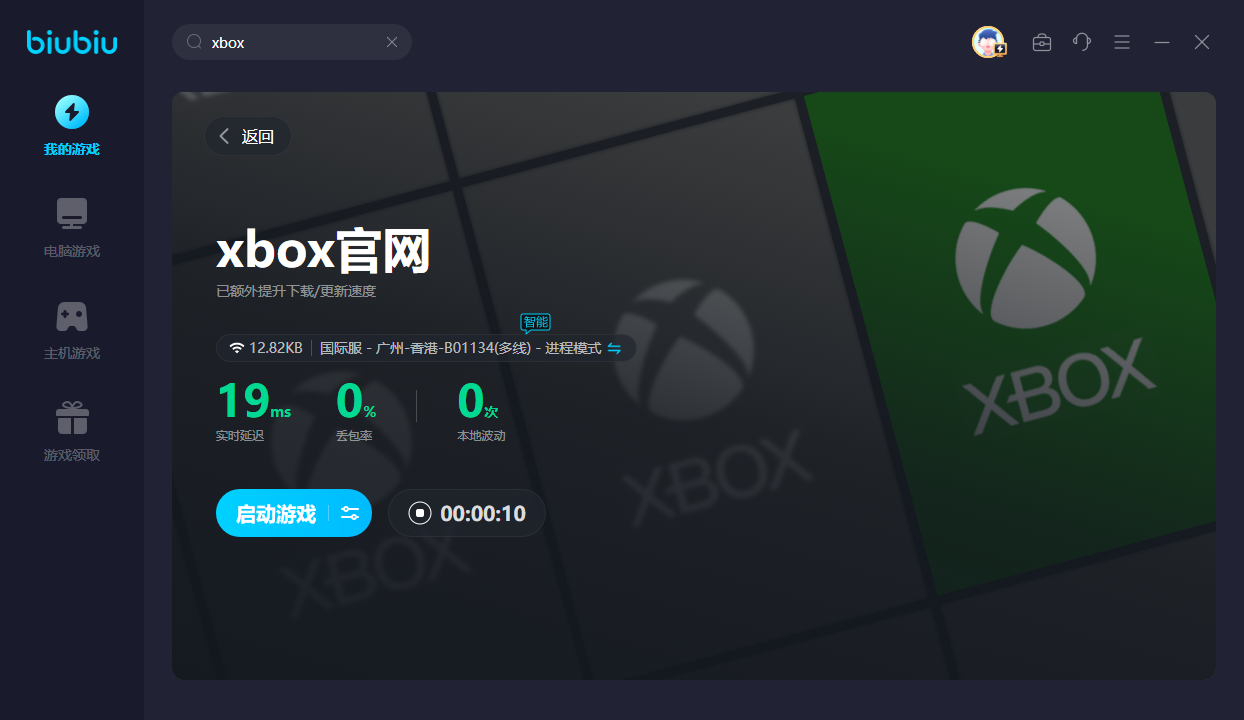Open the toolbox briefcase icon
This screenshot has width=1244, height=720.
(x=1042, y=42)
